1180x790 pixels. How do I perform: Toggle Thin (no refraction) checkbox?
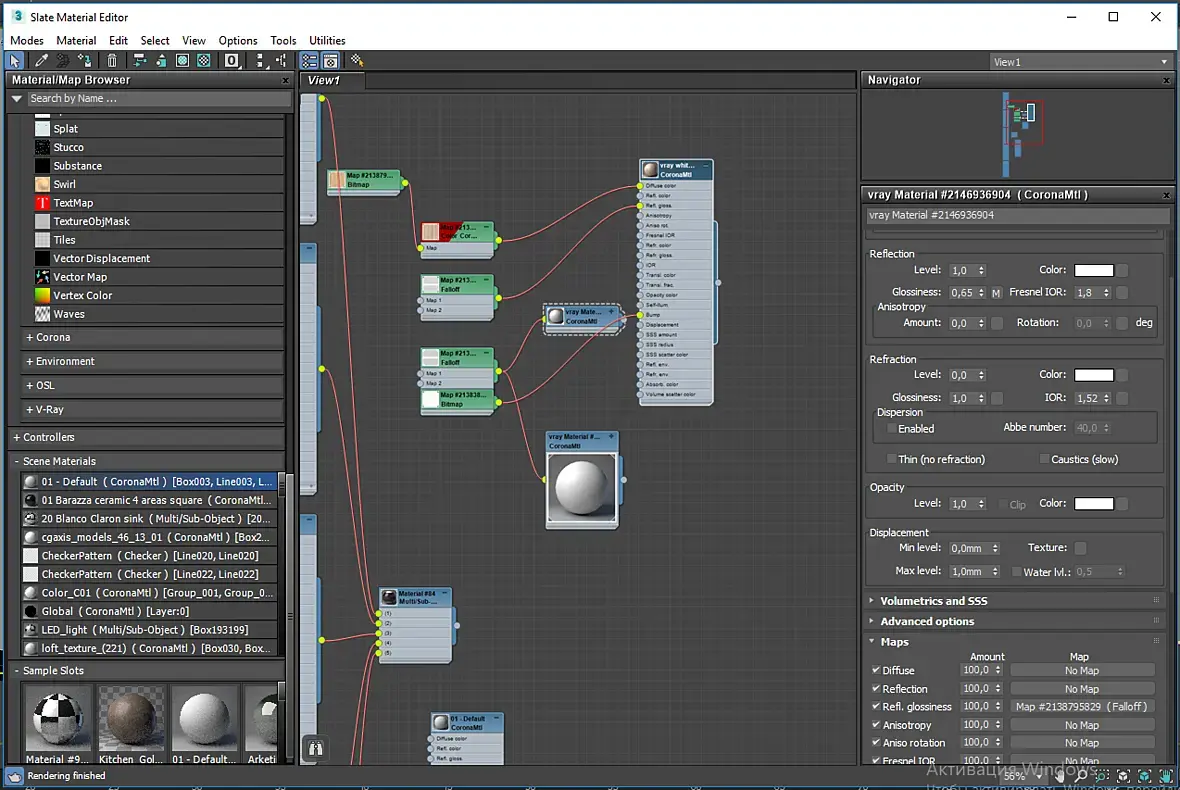pos(892,459)
